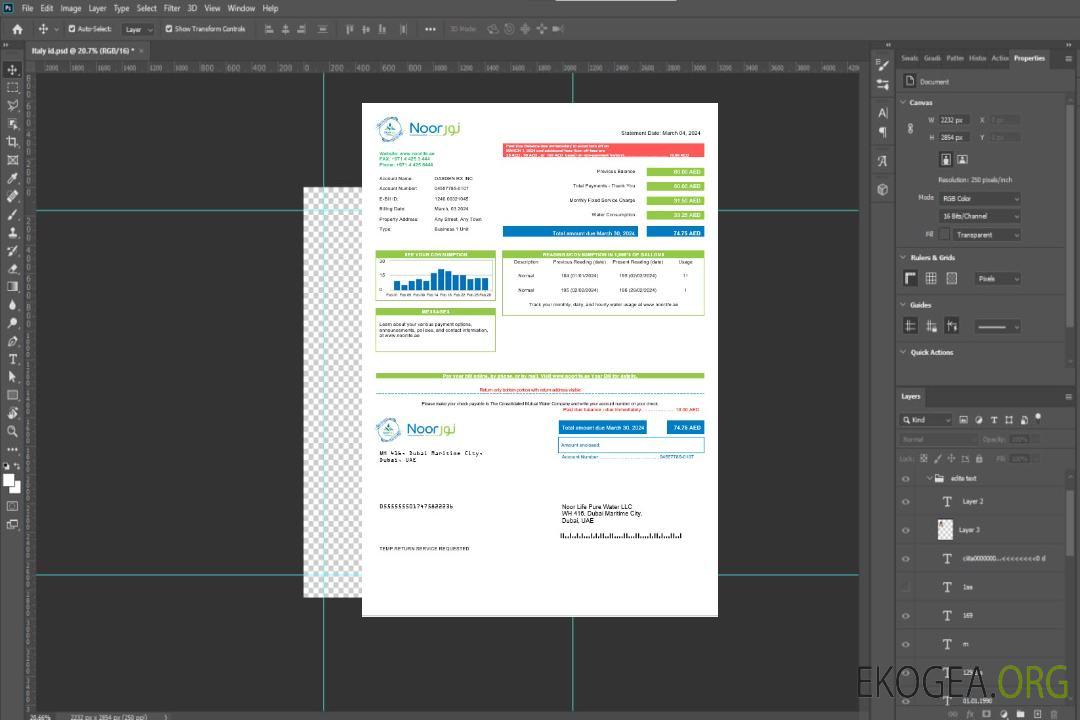Toggle the Auto-Select checkbox
This screenshot has width=1080, height=720.
point(72,29)
